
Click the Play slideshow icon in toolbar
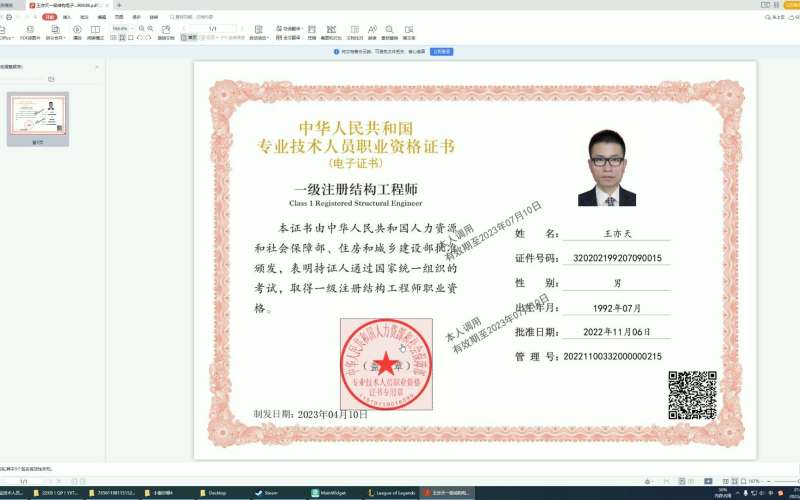pos(78,32)
